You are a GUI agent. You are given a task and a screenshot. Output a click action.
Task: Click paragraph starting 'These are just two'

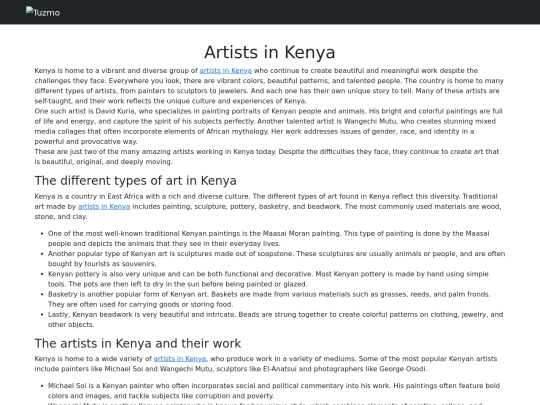pos(267,157)
